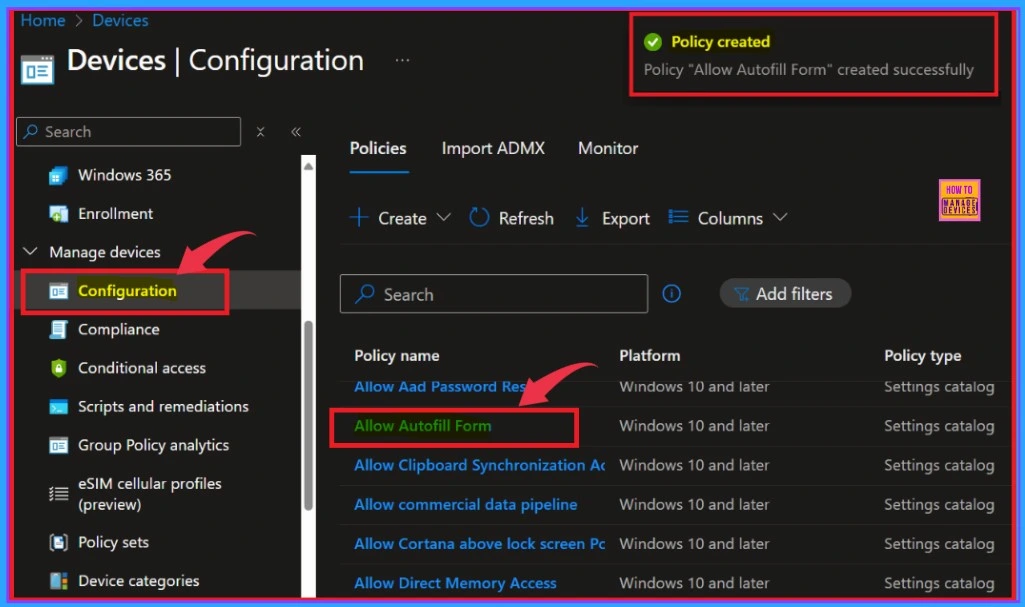The height and width of the screenshot is (607, 1025).
Task: Sort by Platform column header
Action: (650, 356)
